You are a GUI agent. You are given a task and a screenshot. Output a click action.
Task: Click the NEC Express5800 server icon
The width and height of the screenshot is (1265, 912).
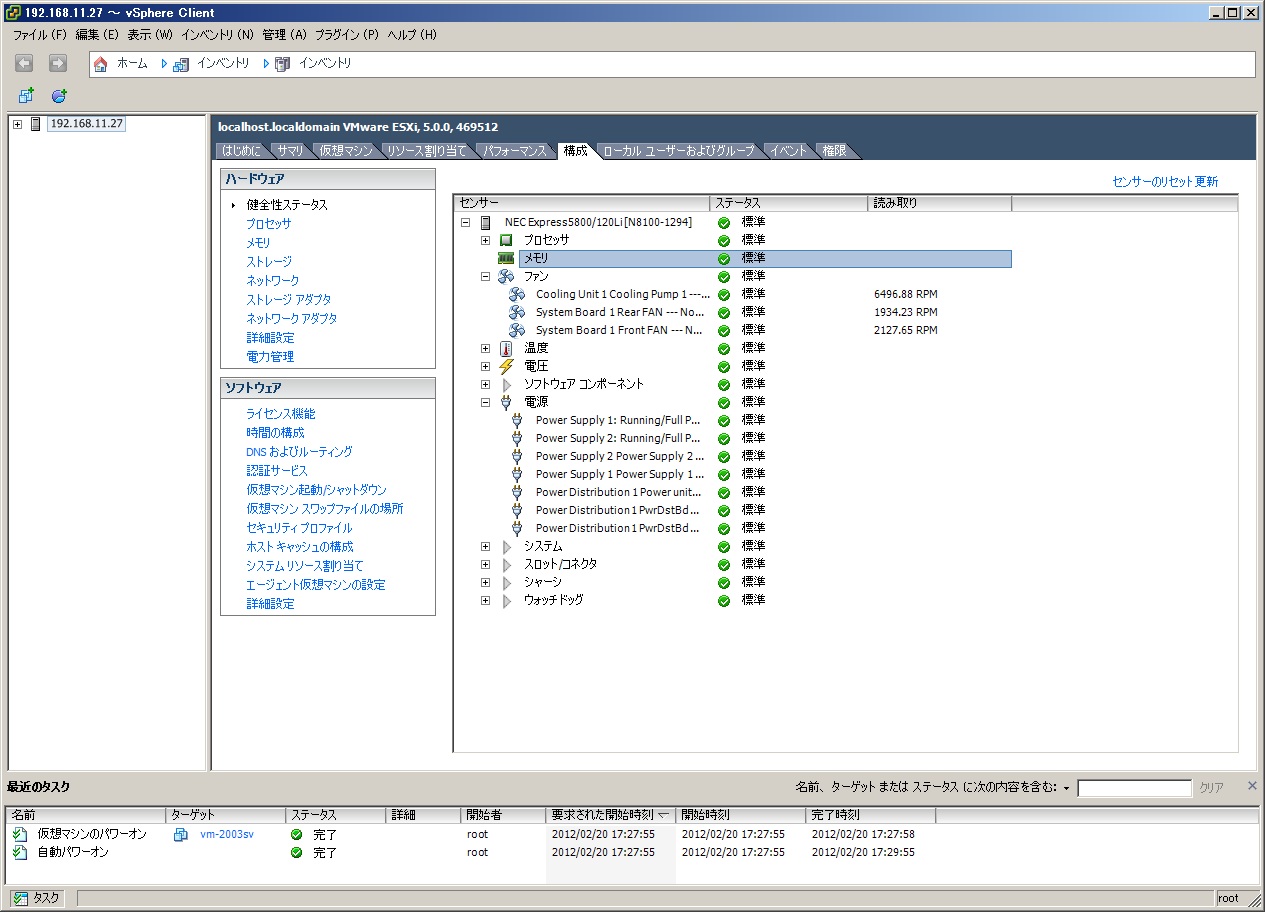click(x=486, y=222)
